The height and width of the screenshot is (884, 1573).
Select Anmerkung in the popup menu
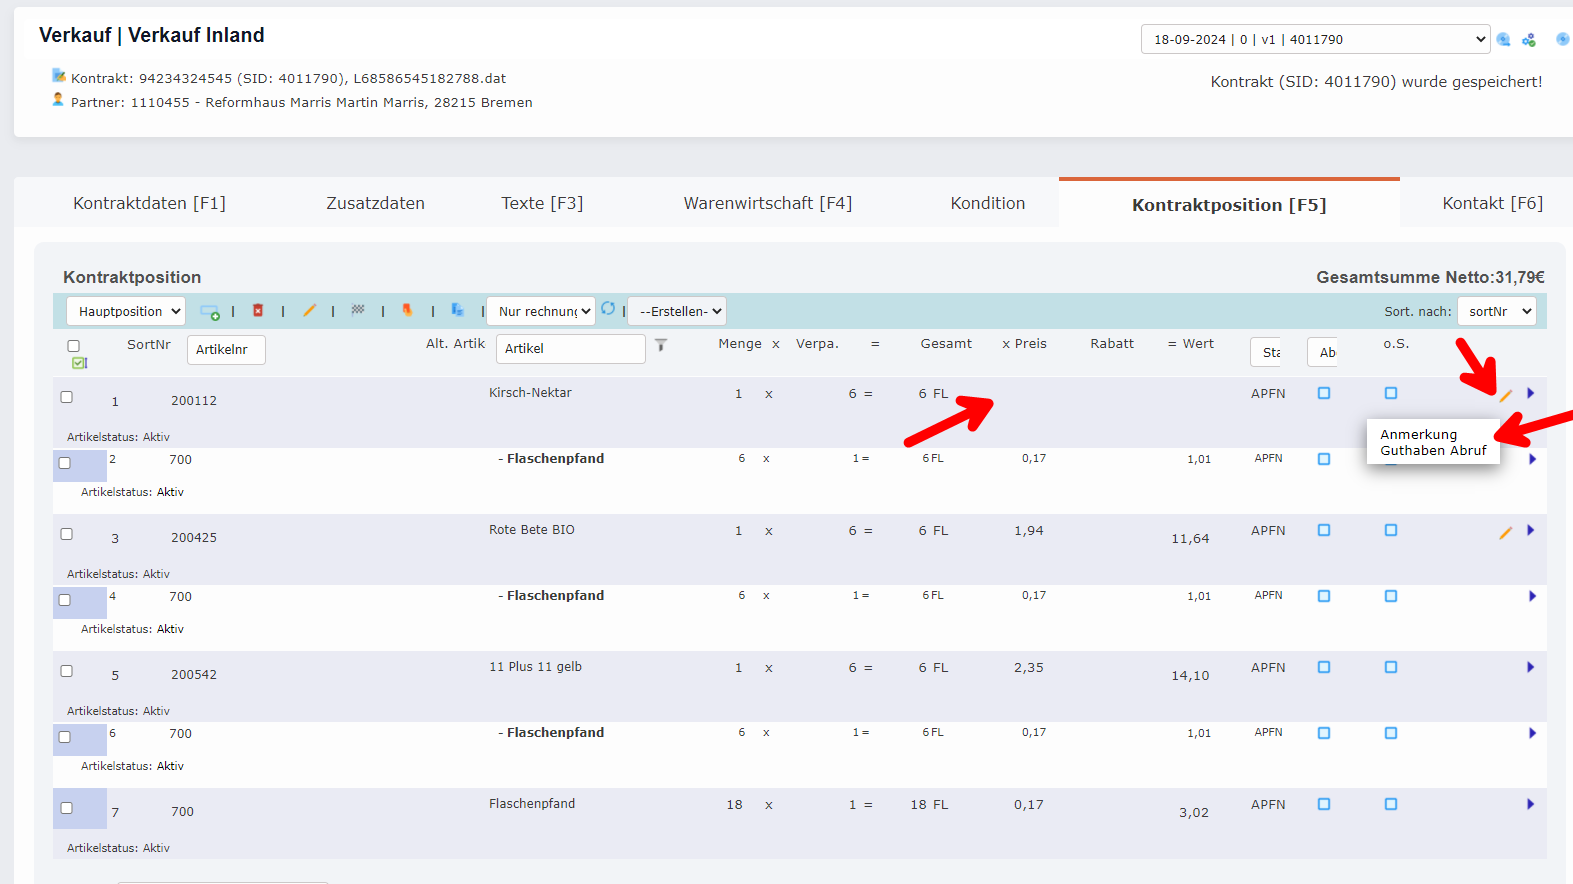tap(1418, 435)
